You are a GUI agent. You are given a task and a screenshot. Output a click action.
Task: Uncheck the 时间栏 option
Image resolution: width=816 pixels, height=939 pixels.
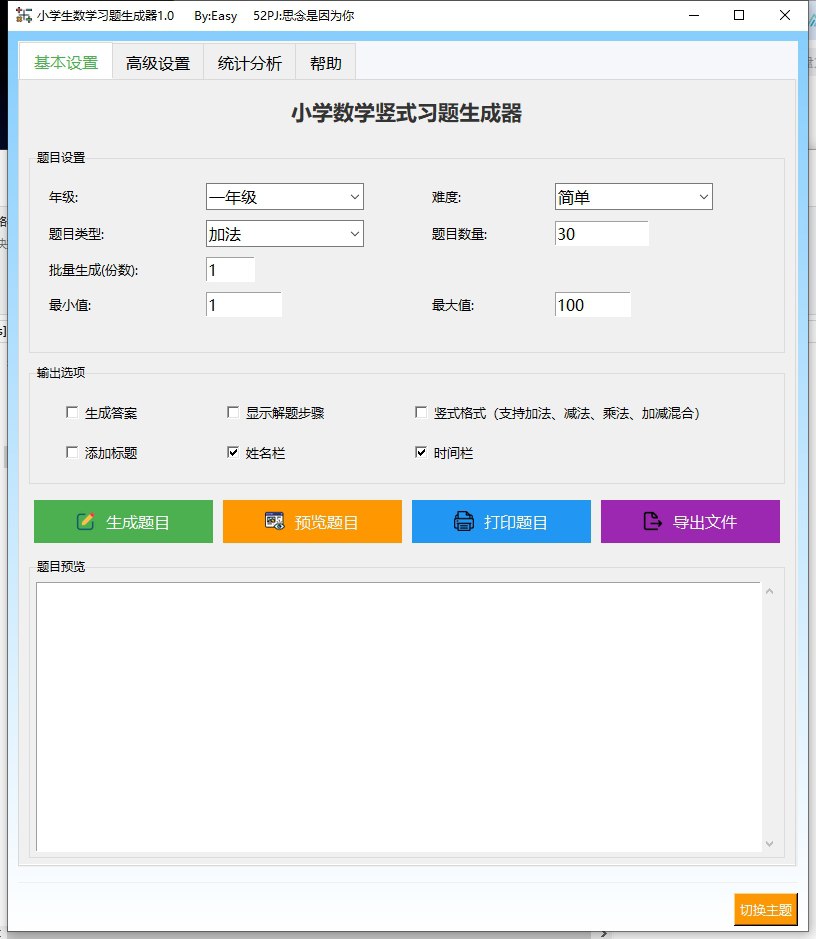(421, 451)
